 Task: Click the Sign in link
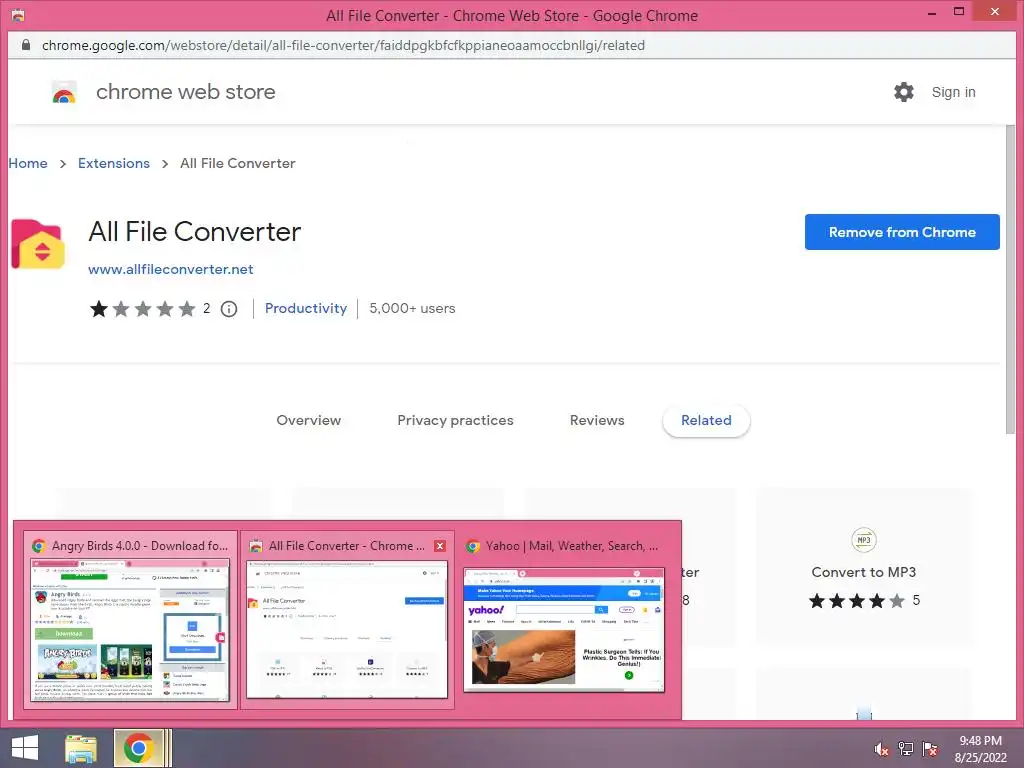[953, 92]
